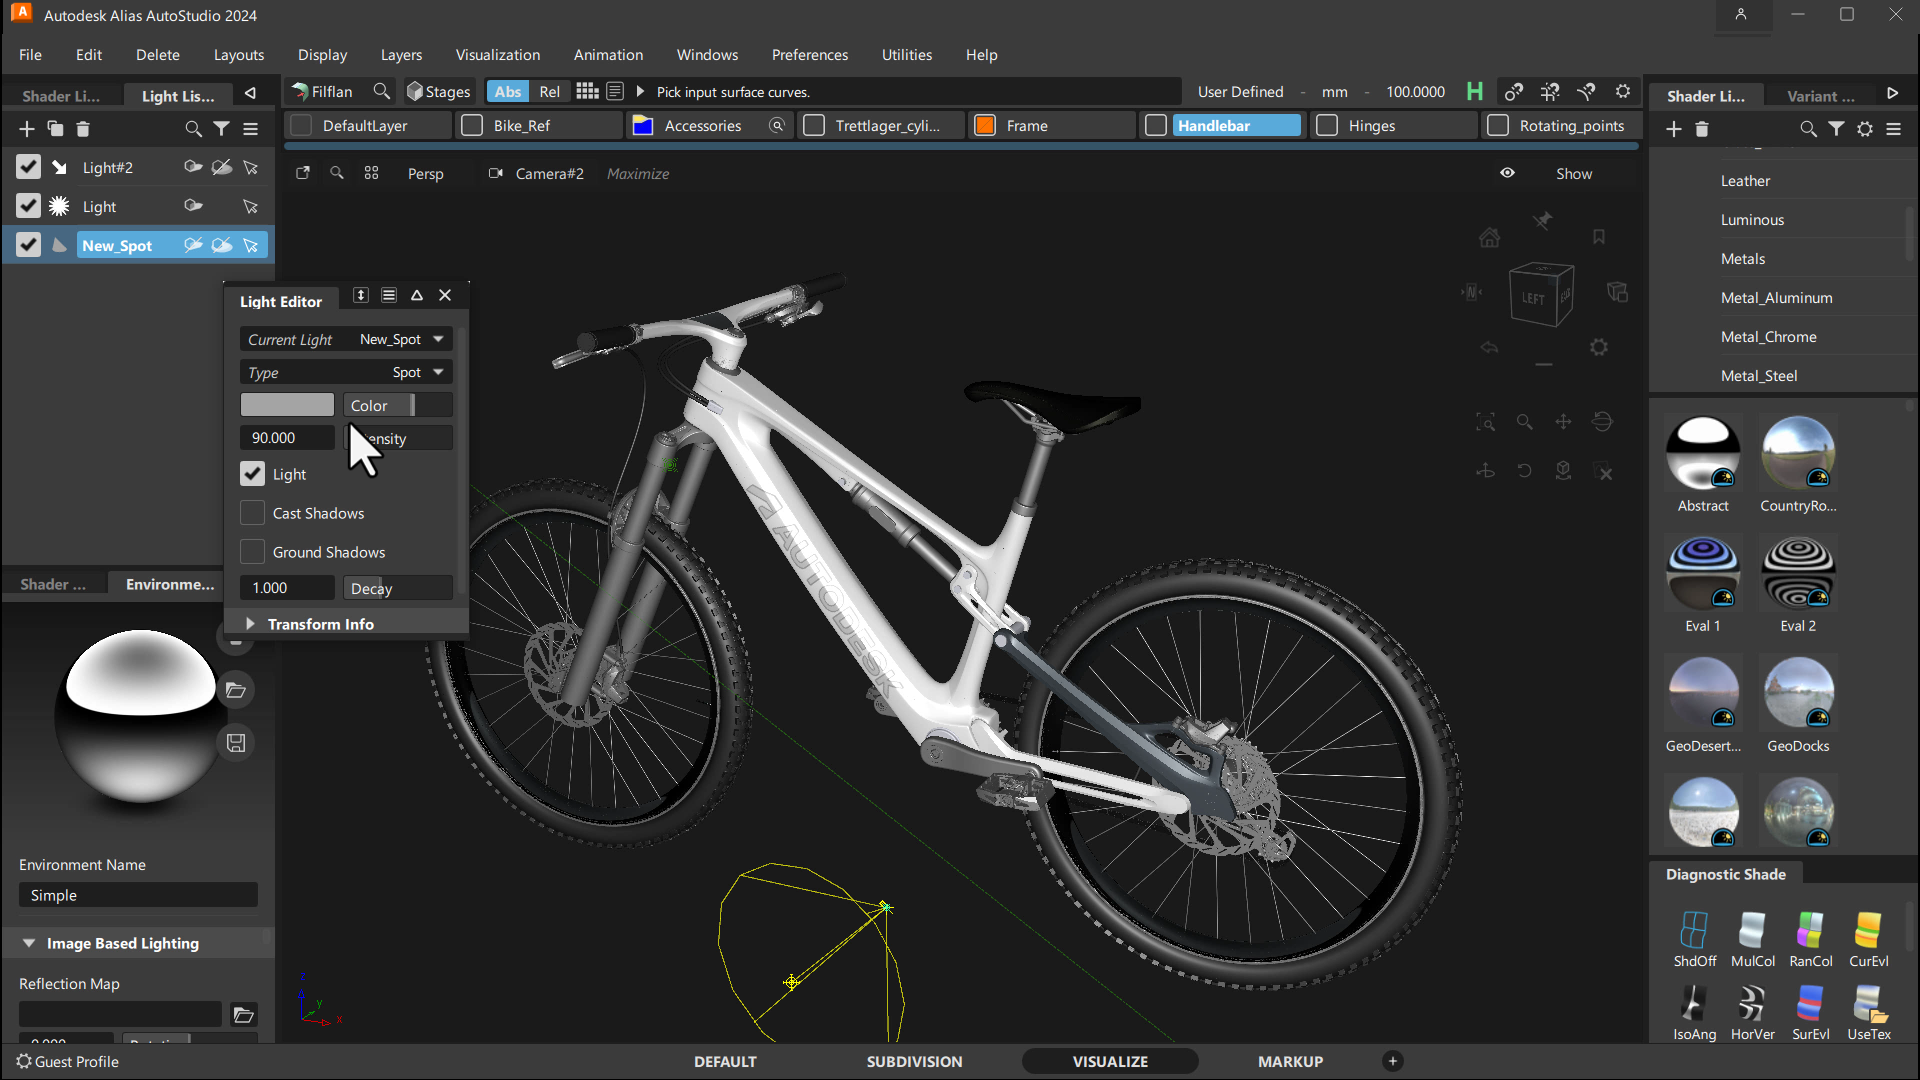
Task: Switch to the Layouts menu
Action: [x=239, y=54]
